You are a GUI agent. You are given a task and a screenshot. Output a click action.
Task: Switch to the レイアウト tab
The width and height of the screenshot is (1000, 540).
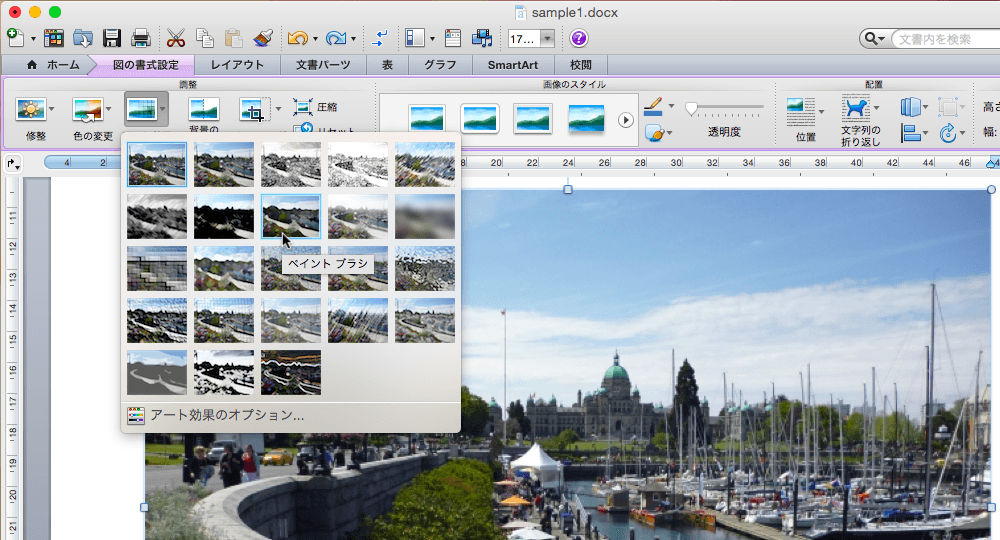[x=237, y=65]
